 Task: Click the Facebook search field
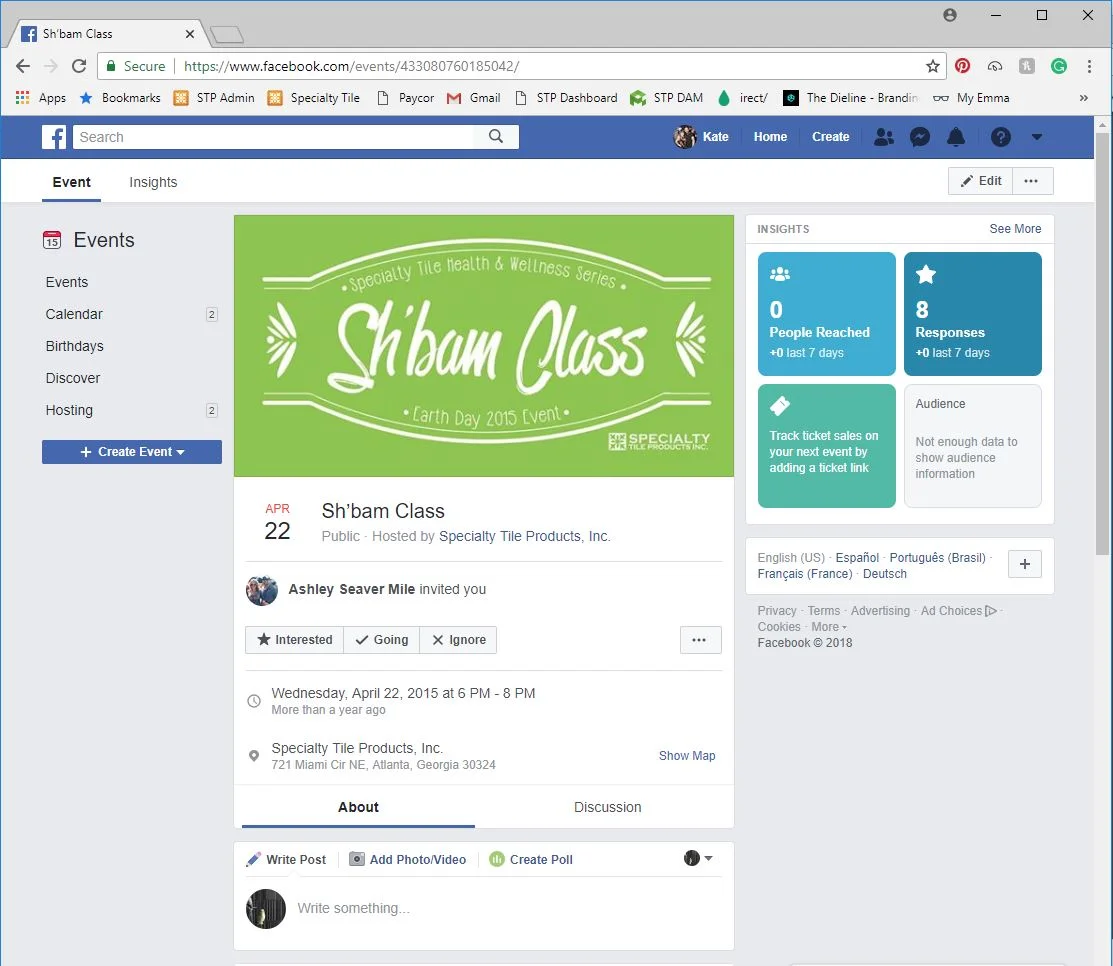click(274, 137)
